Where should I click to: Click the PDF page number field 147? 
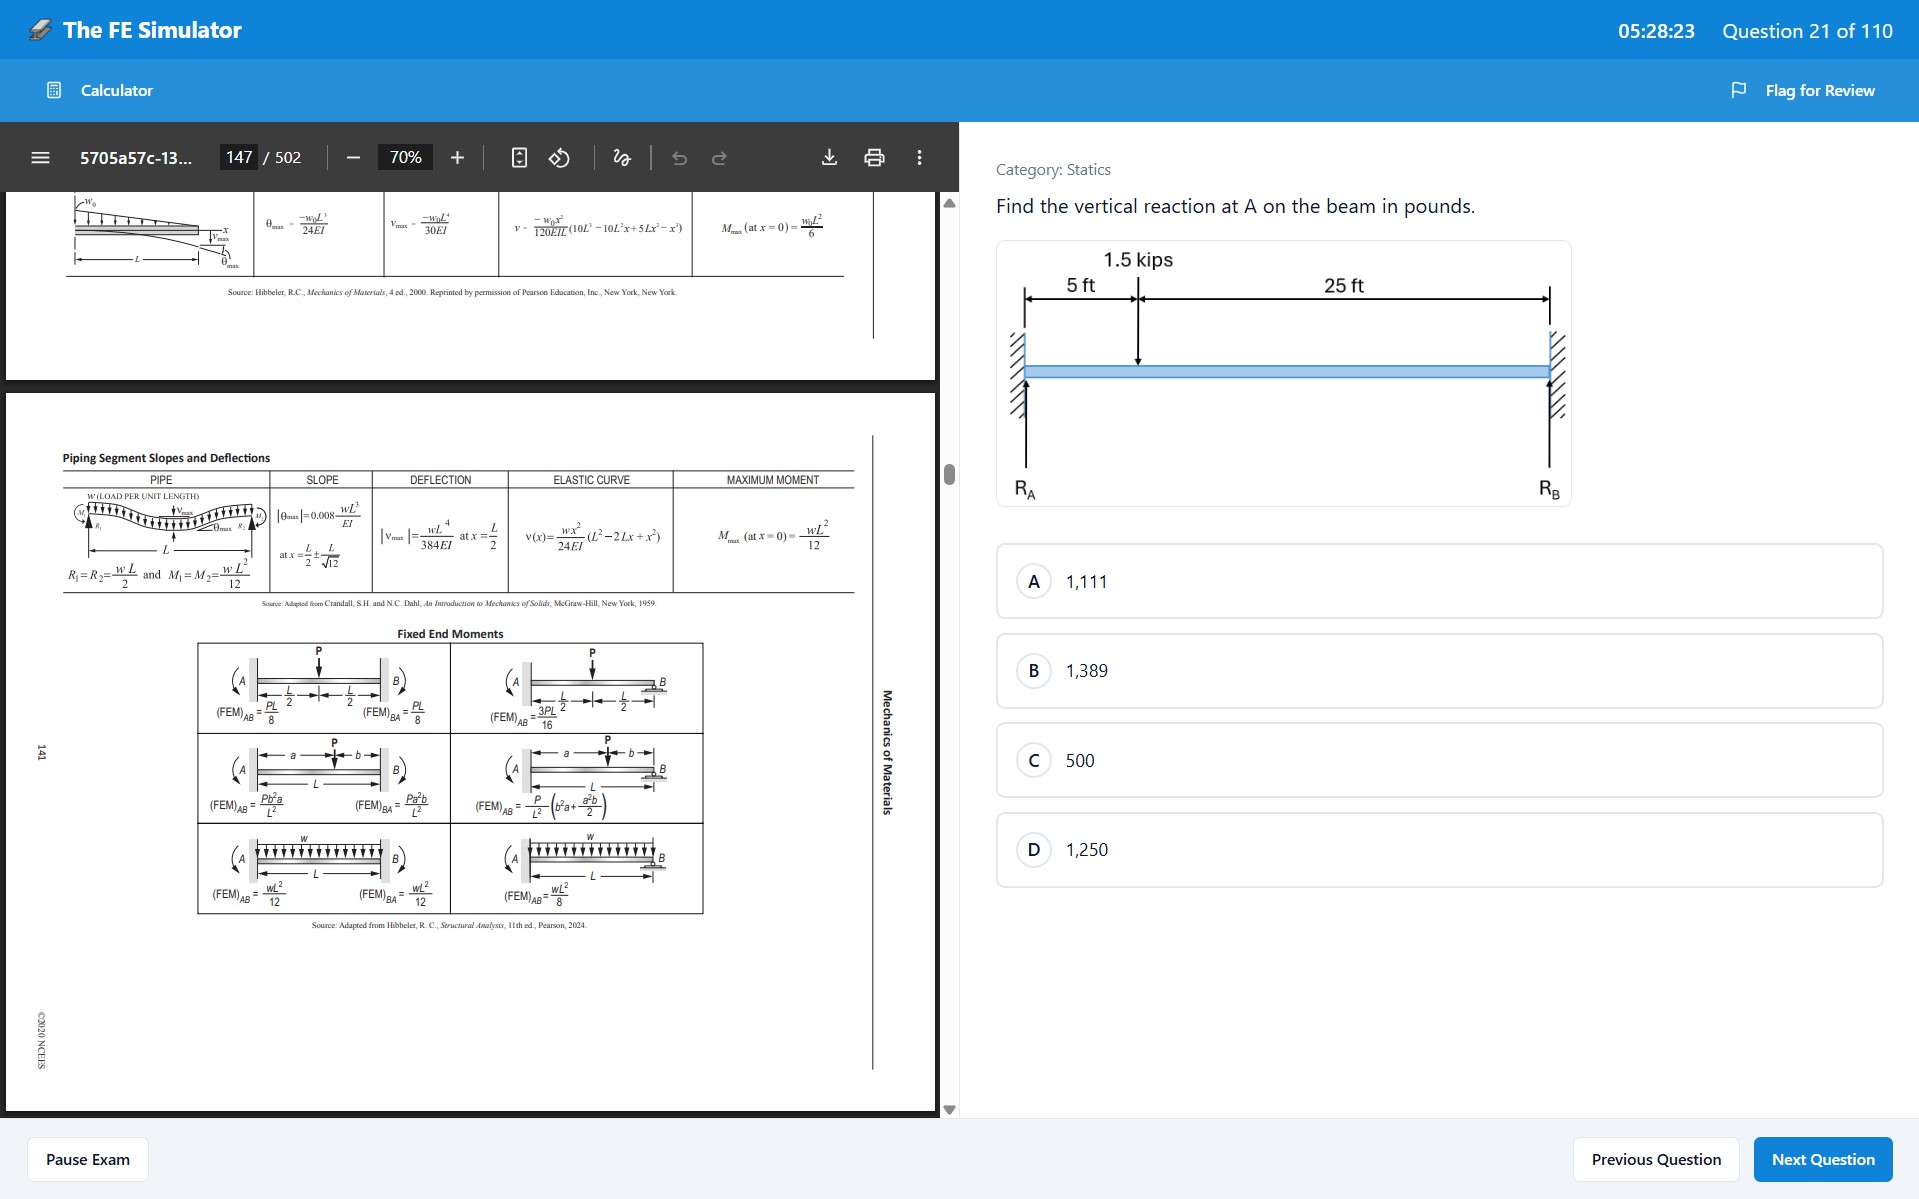(x=239, y=157)
